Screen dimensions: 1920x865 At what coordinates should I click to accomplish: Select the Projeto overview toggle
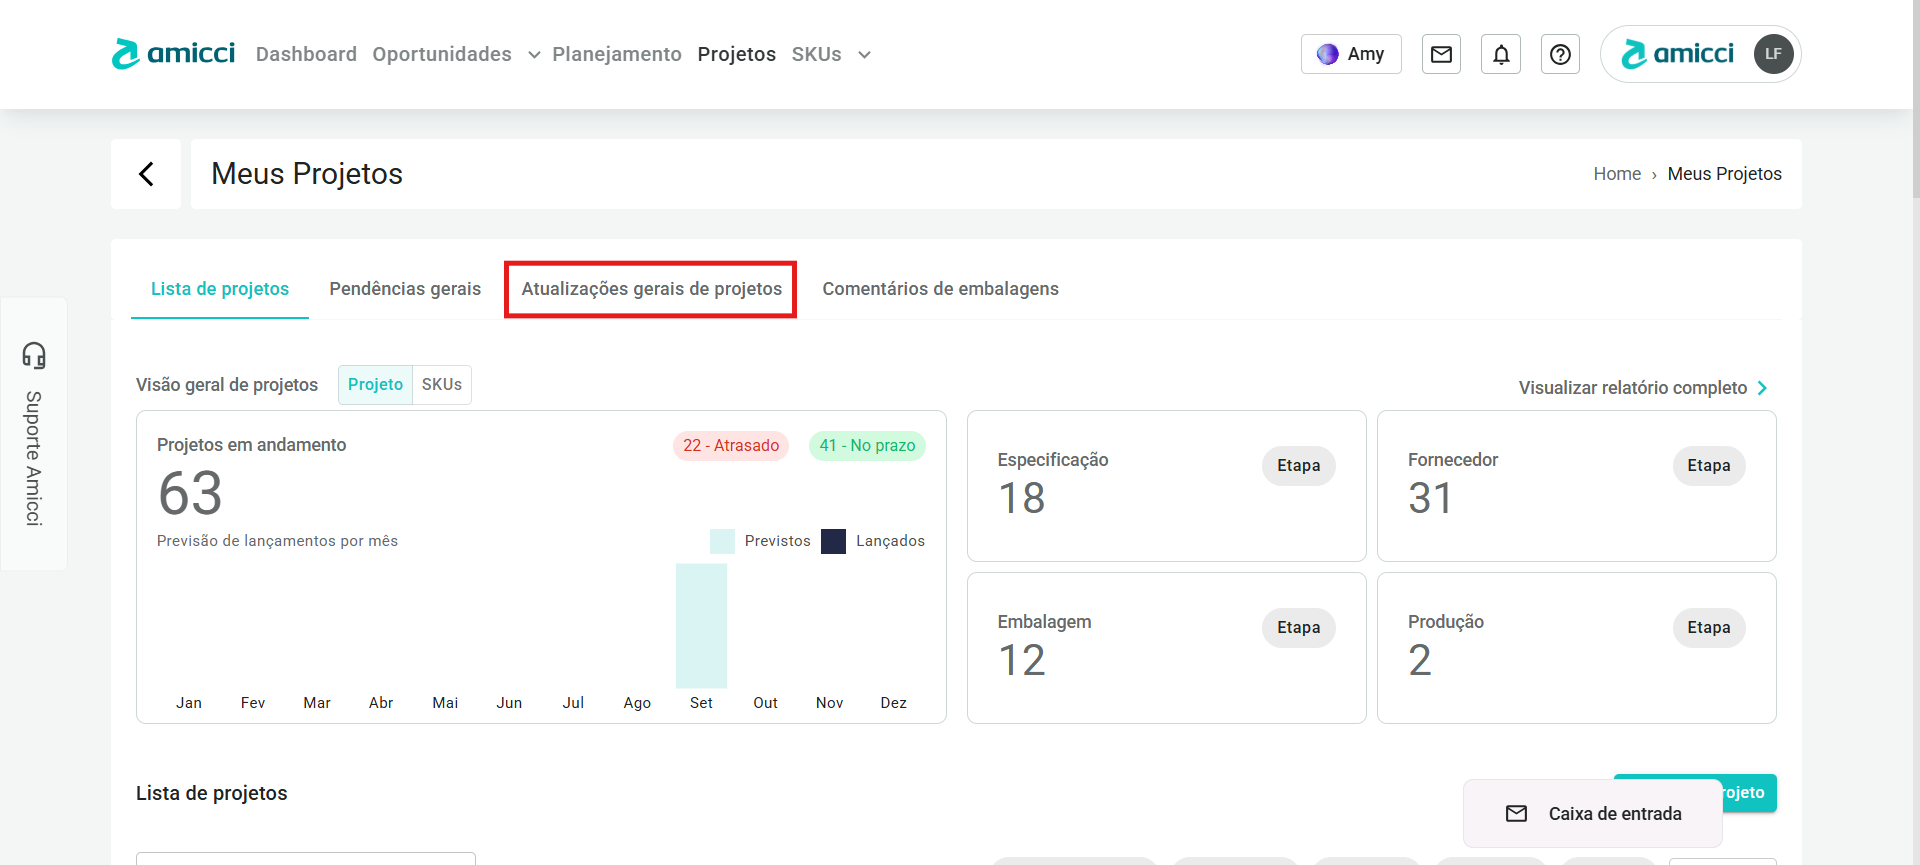[375, 385]
